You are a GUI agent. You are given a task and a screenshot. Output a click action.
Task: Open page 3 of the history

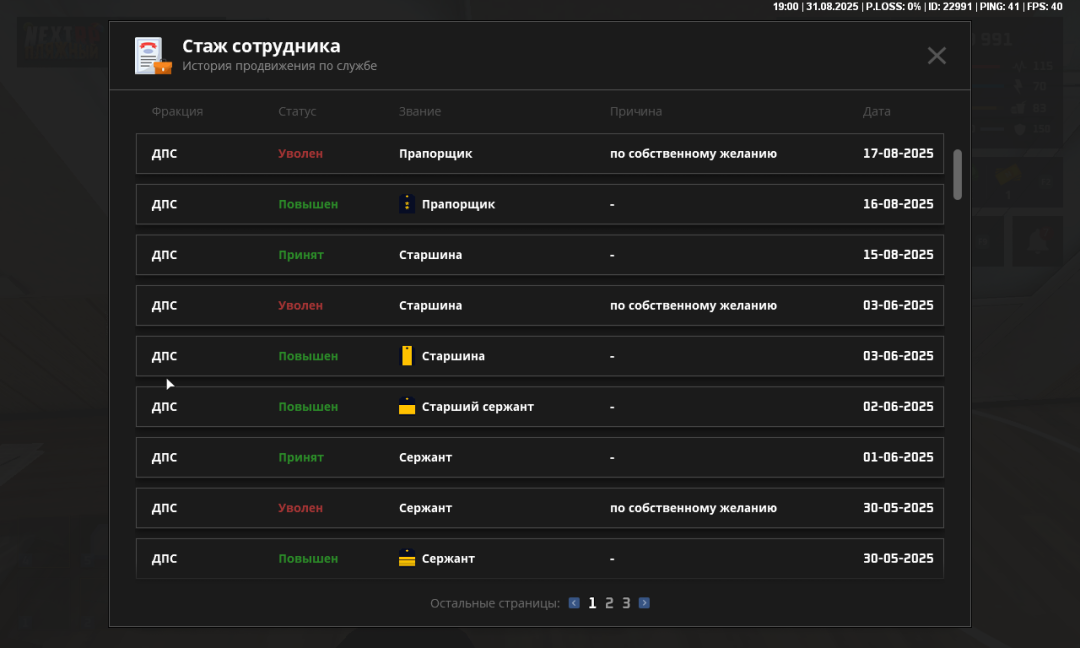coord(626,603)
